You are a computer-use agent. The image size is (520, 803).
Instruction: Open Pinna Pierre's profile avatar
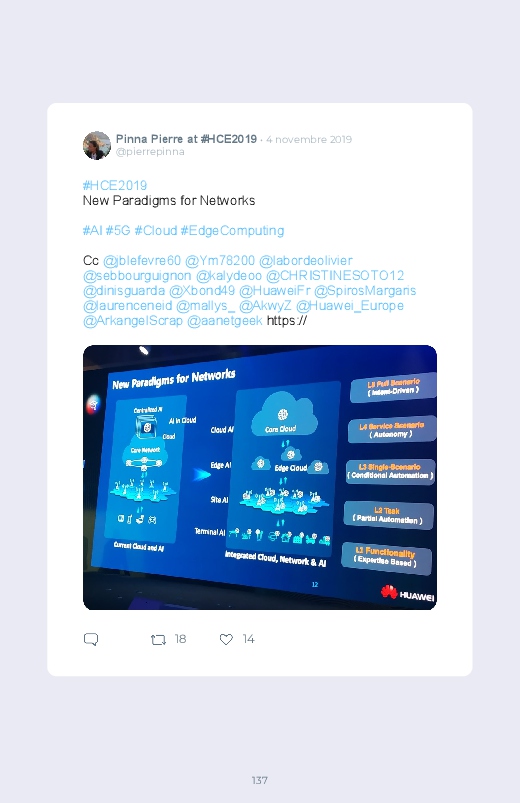97,145
